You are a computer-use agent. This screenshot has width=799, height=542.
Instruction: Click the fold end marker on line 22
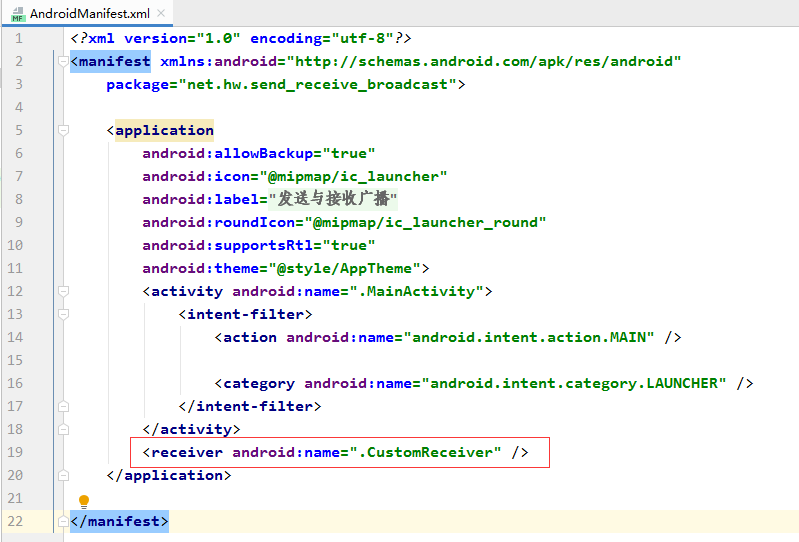pos(63,521)
